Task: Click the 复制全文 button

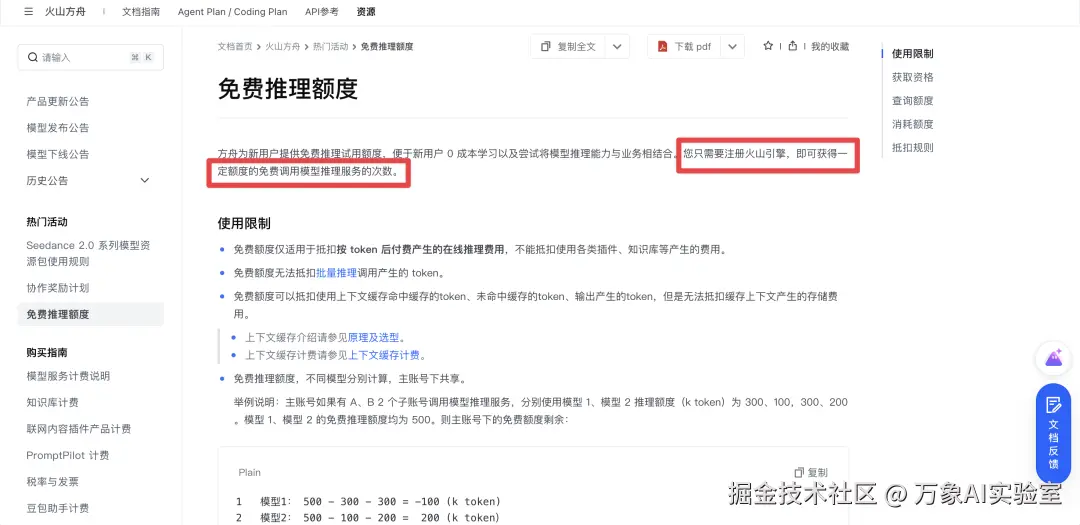Action: click(568, 46)
